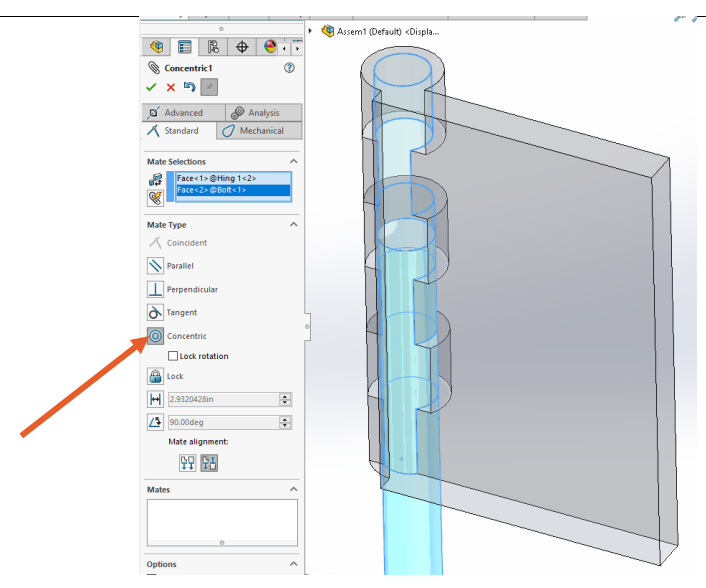Cancel the mate with the red X
This screenshot has height=588, width=706.
(x=171, y=87)
